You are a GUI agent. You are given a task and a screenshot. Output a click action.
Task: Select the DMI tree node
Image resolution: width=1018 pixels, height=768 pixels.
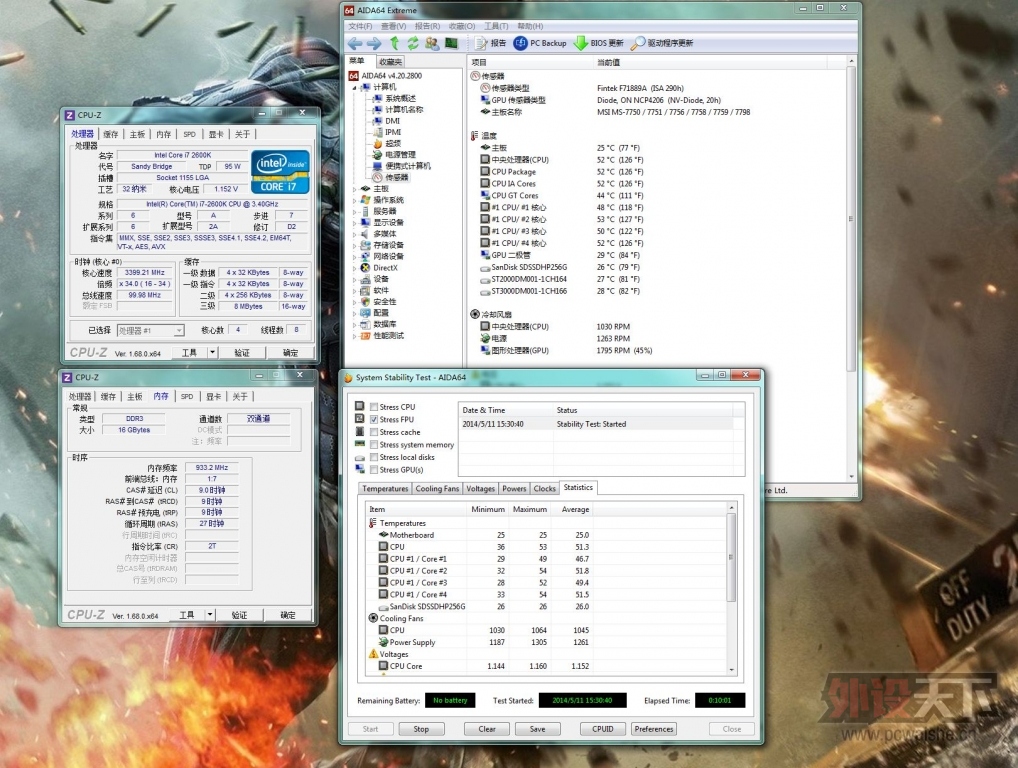(393, 121)
